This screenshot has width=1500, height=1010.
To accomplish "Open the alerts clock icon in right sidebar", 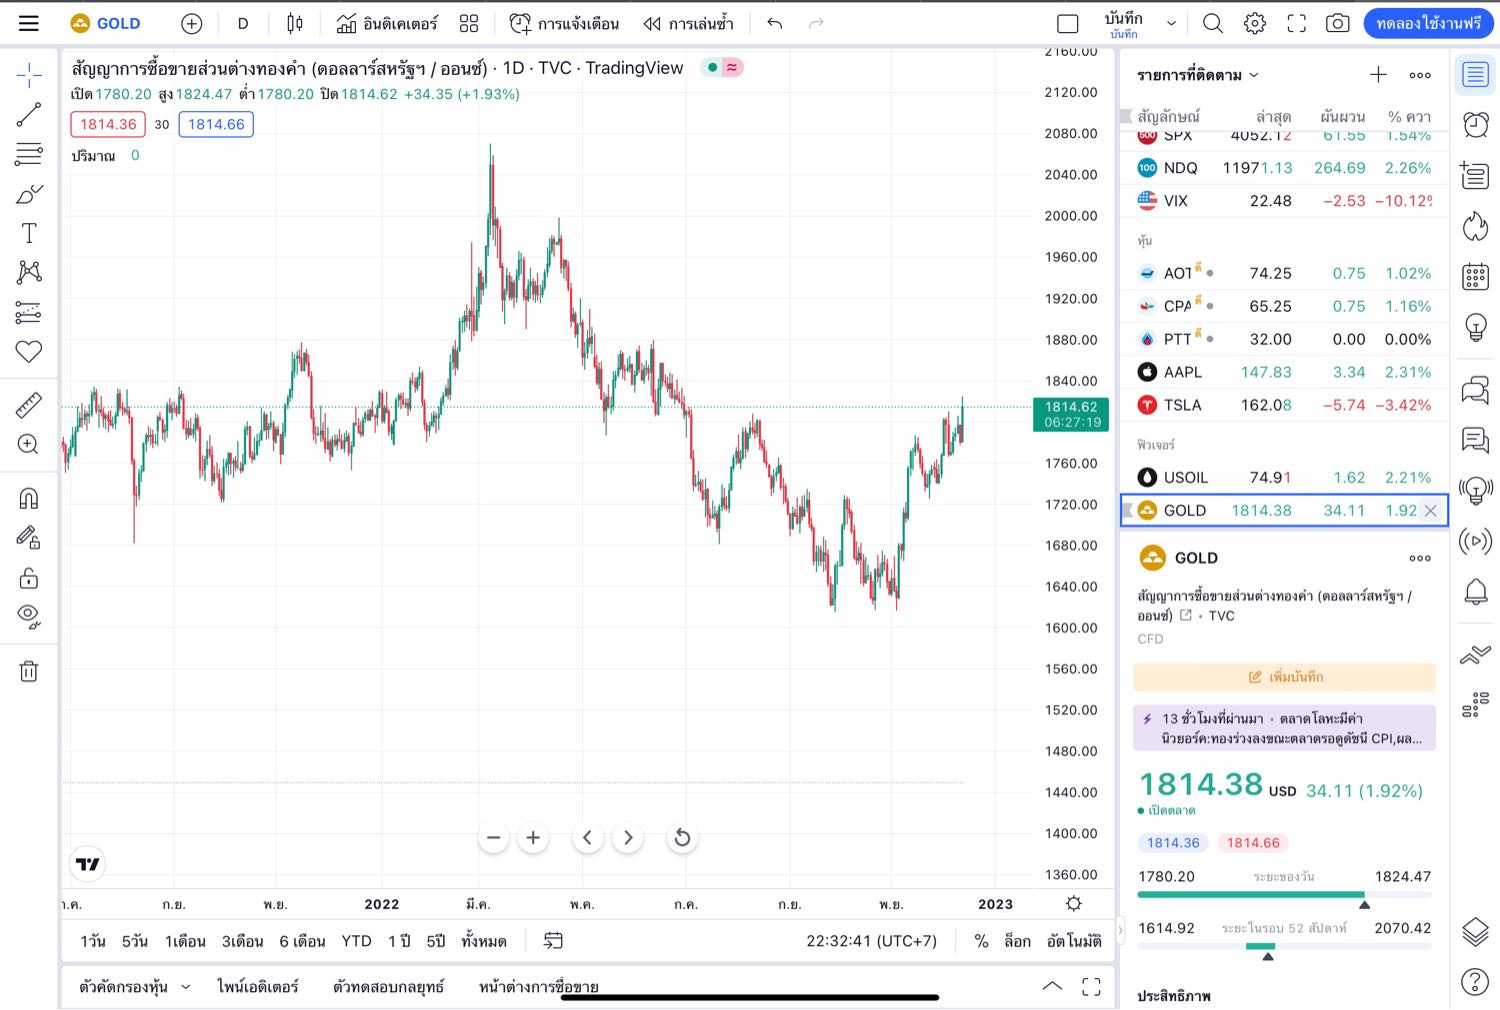I will click(1475, 124).
